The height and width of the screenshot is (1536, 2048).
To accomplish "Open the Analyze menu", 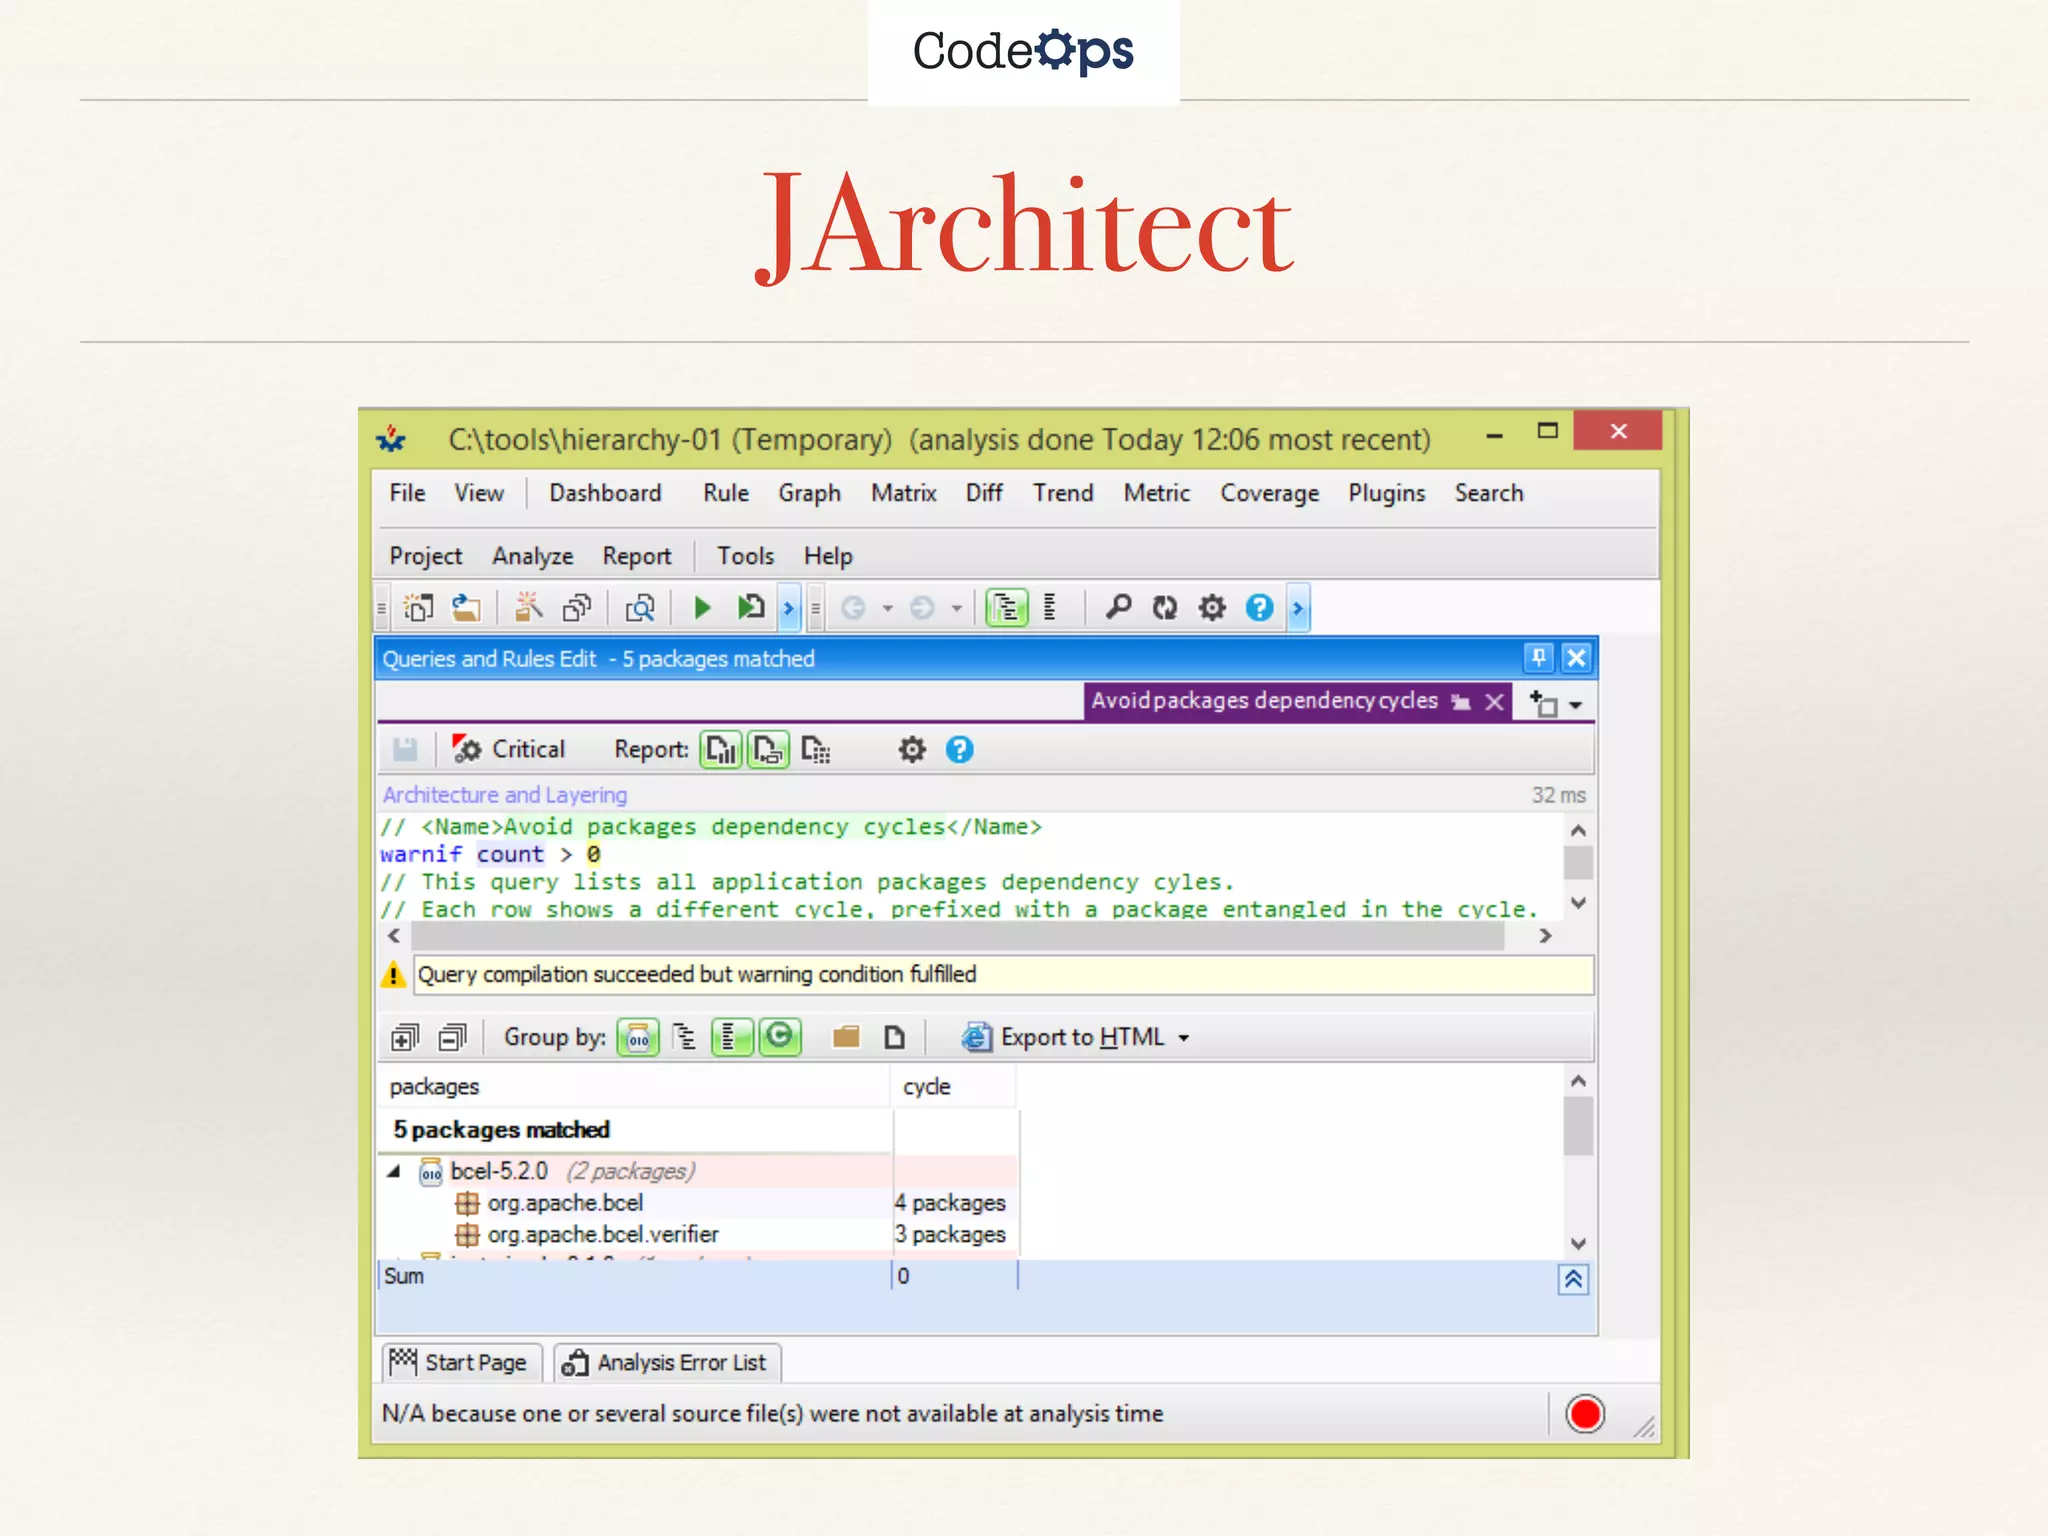I will tap(532, 556).
